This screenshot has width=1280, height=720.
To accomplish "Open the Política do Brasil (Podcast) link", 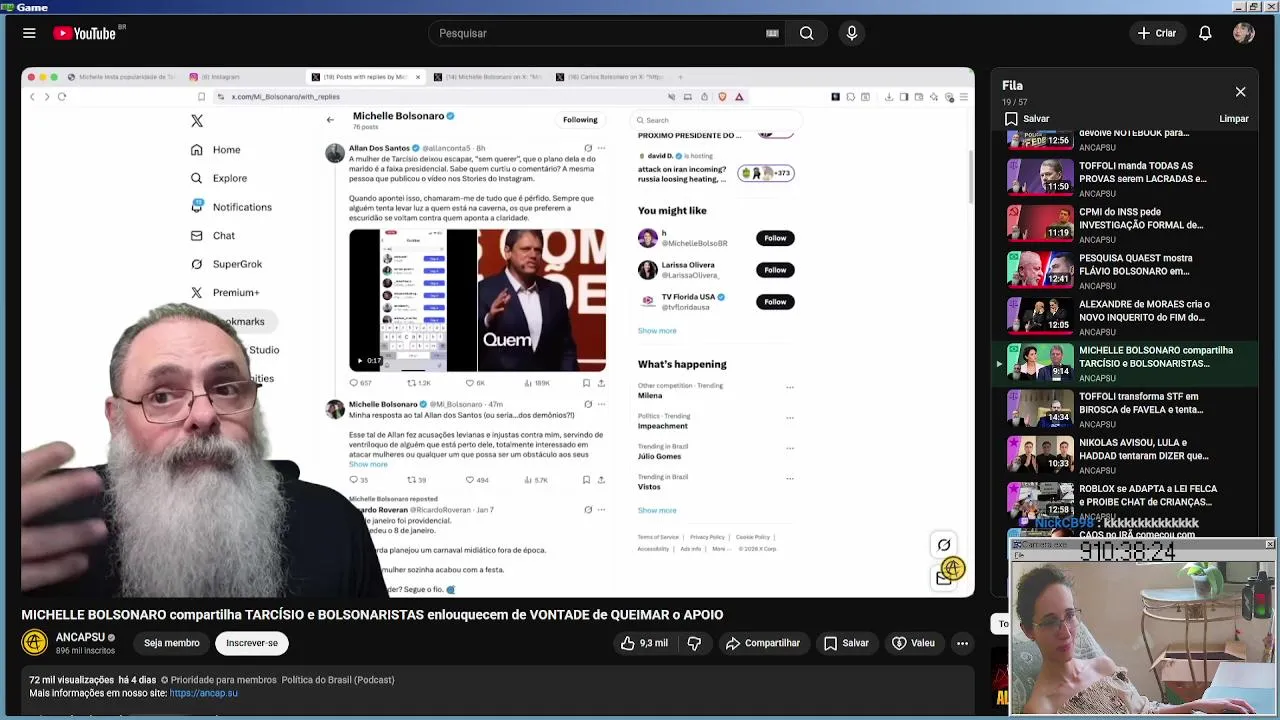I will pos(338,680).
